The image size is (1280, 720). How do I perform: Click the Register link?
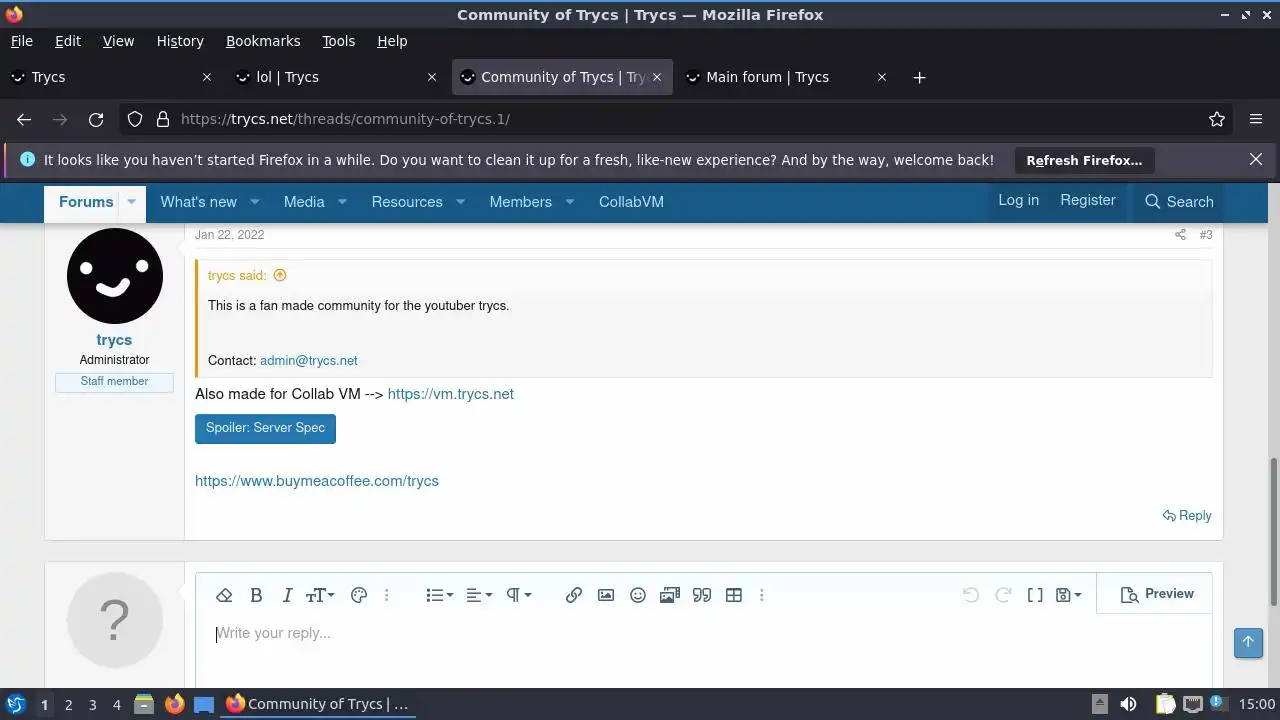pyautogui.click(x=1088, y=200)
